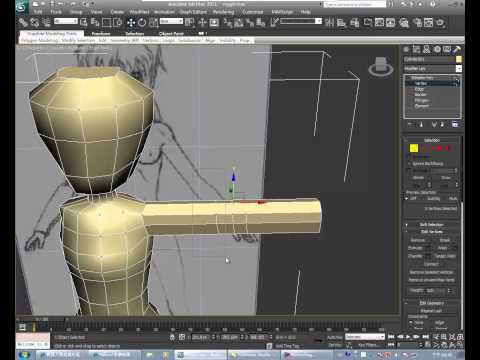Choose the Select and Scale tool
The image size is (480, 360).
point(153,23)
